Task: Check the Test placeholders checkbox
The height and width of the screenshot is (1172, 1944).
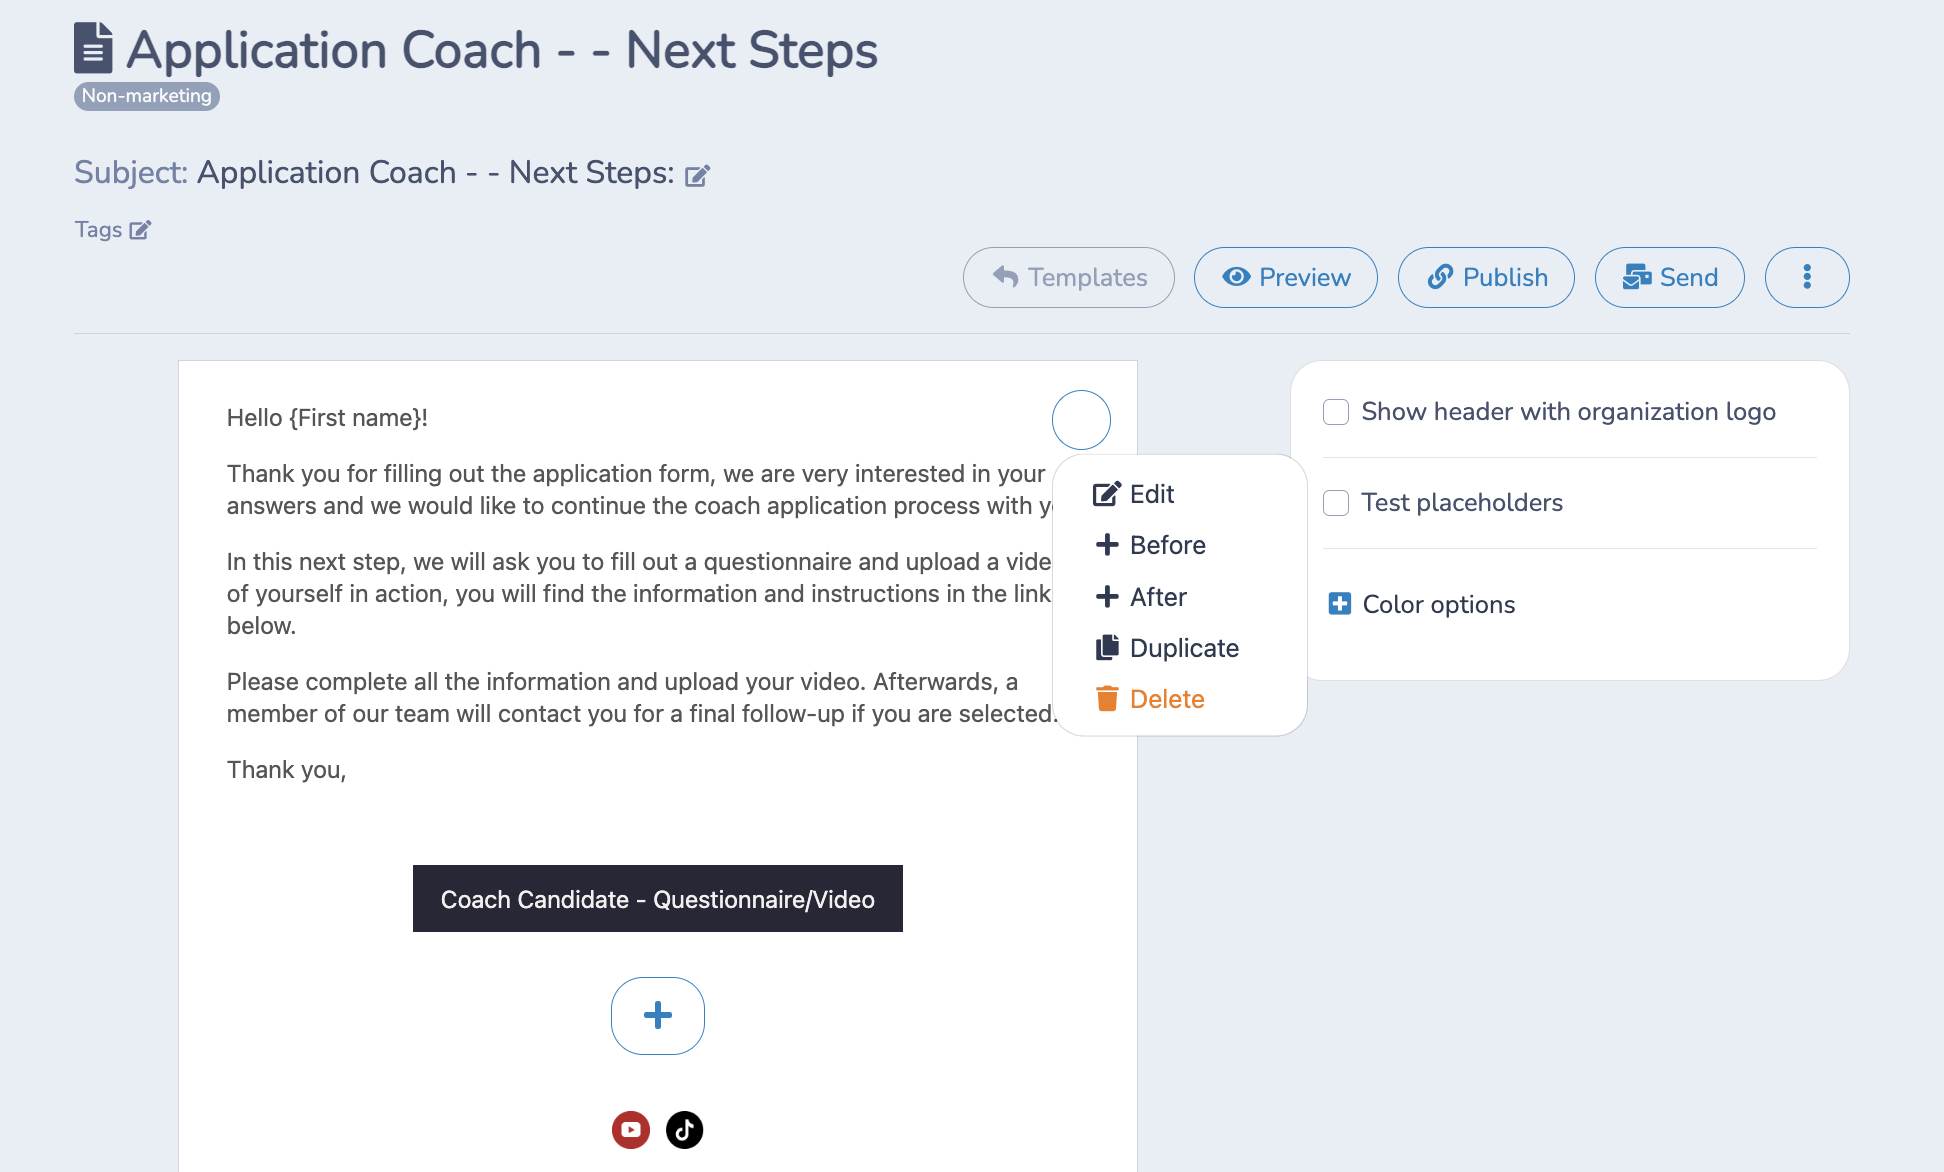Action: click(1335, 503)
